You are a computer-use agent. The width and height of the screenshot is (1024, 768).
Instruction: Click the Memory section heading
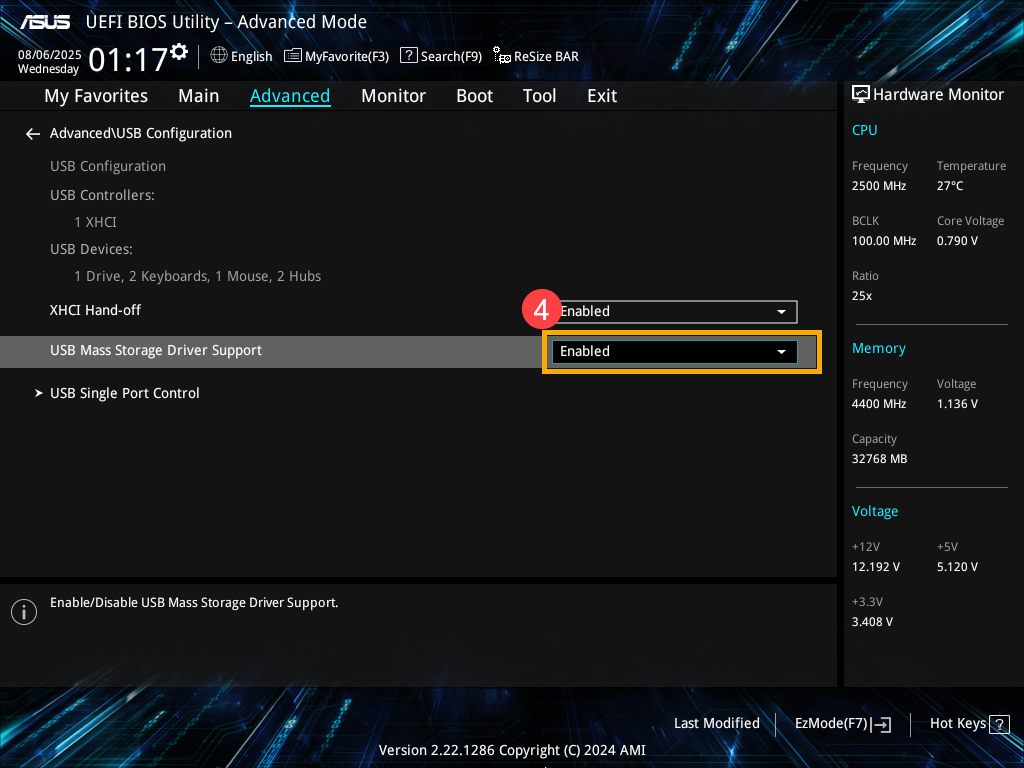point(878,349)
